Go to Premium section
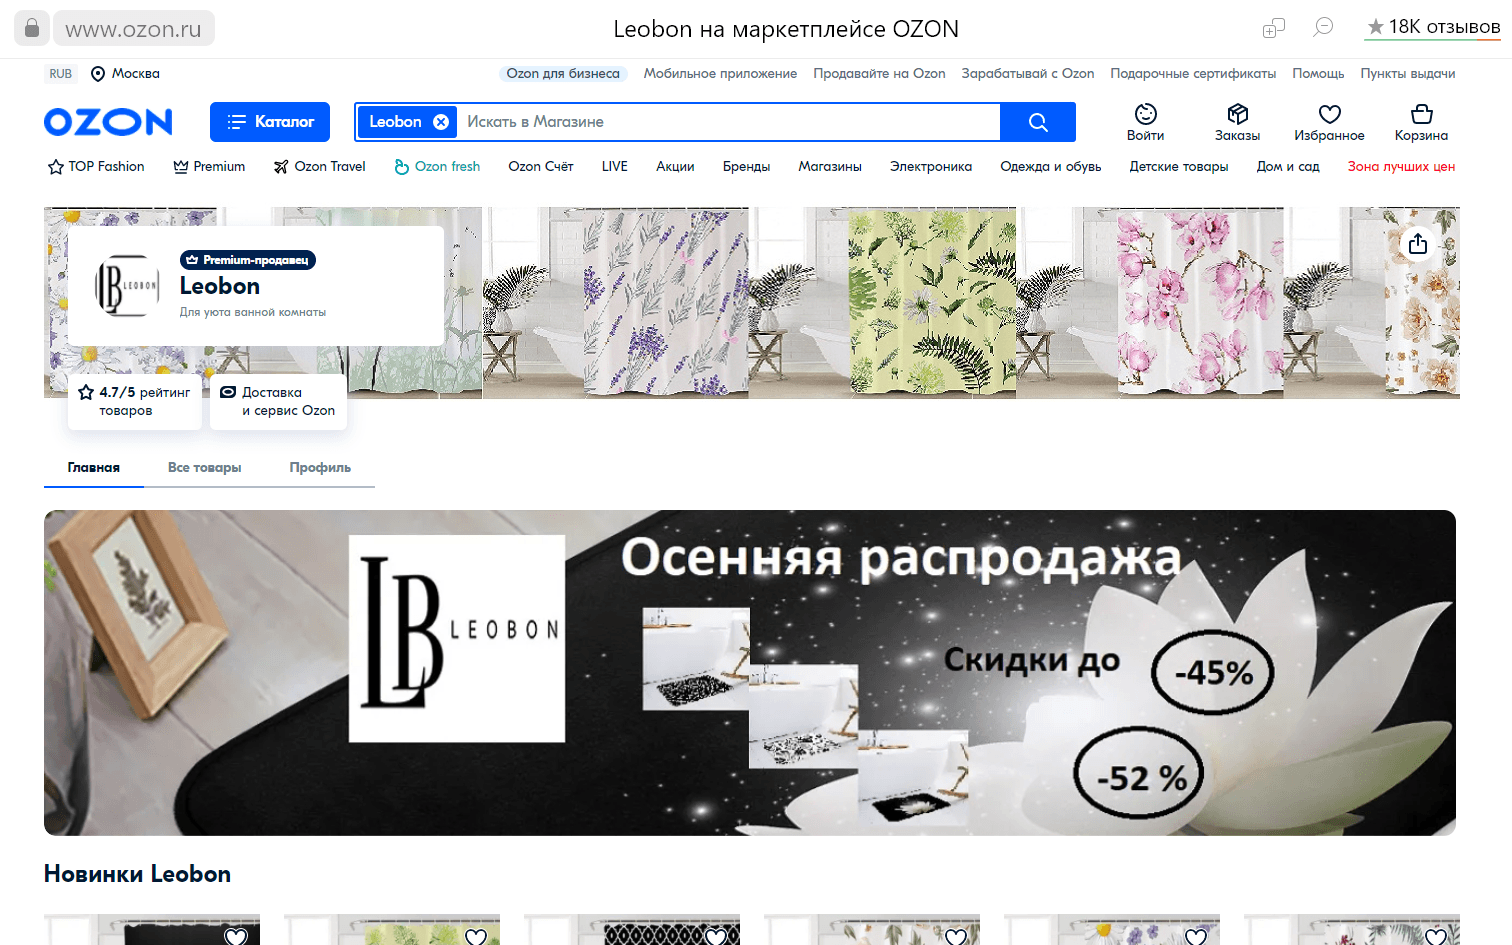 (209, 167)
